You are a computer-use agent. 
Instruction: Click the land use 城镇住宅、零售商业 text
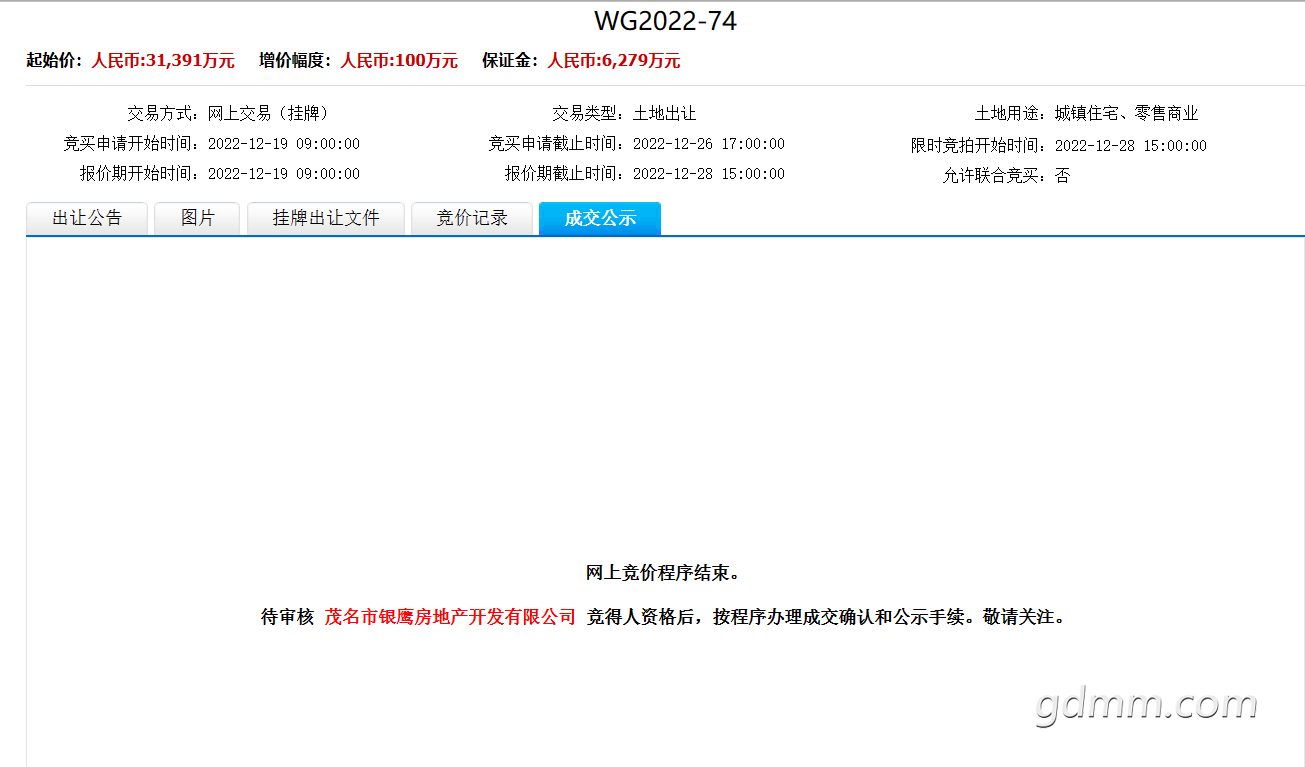(x=1126, y=114)
